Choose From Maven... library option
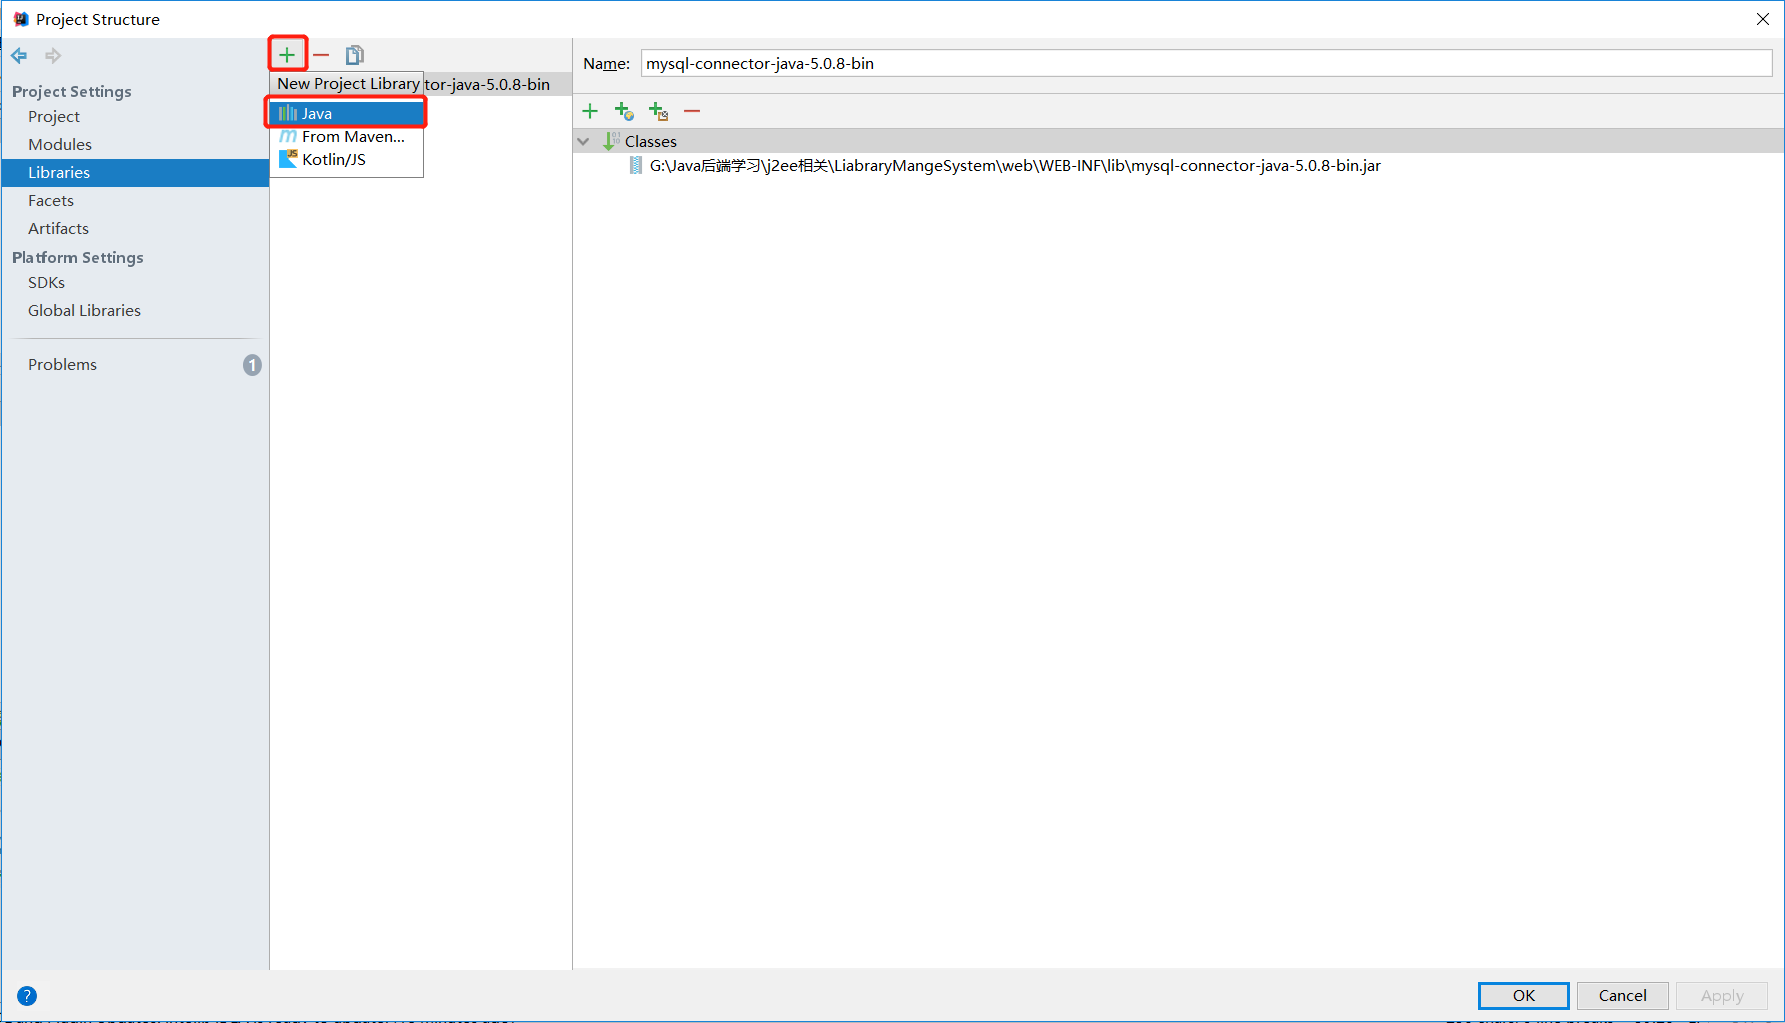 click(x=346, y=136)
